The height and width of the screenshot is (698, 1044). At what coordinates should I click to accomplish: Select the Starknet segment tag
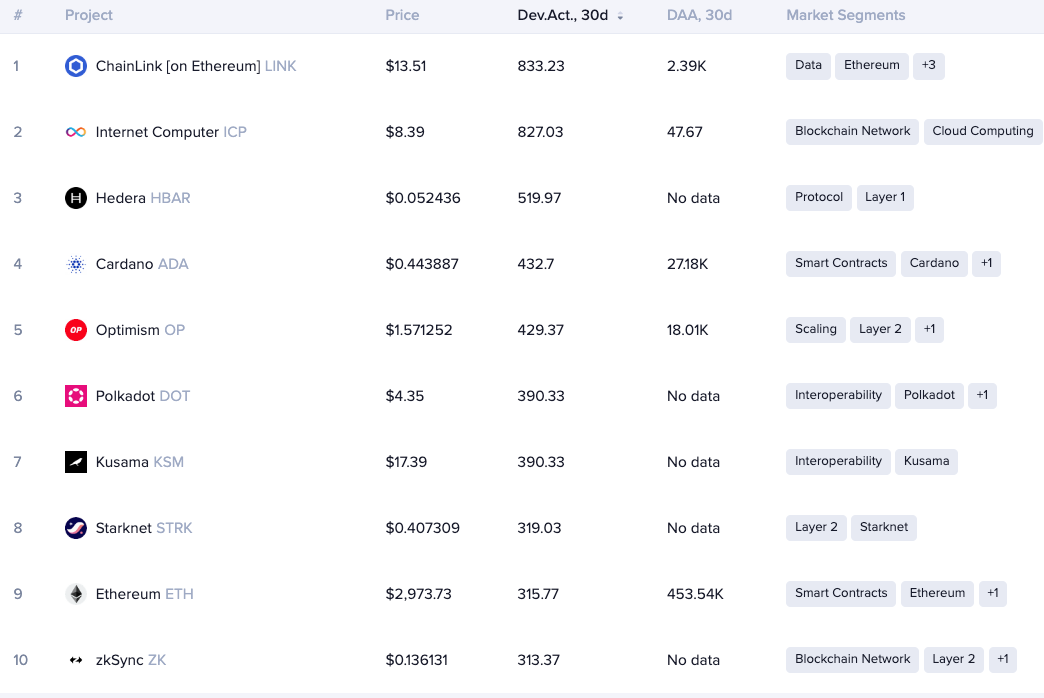pos(884,527)
